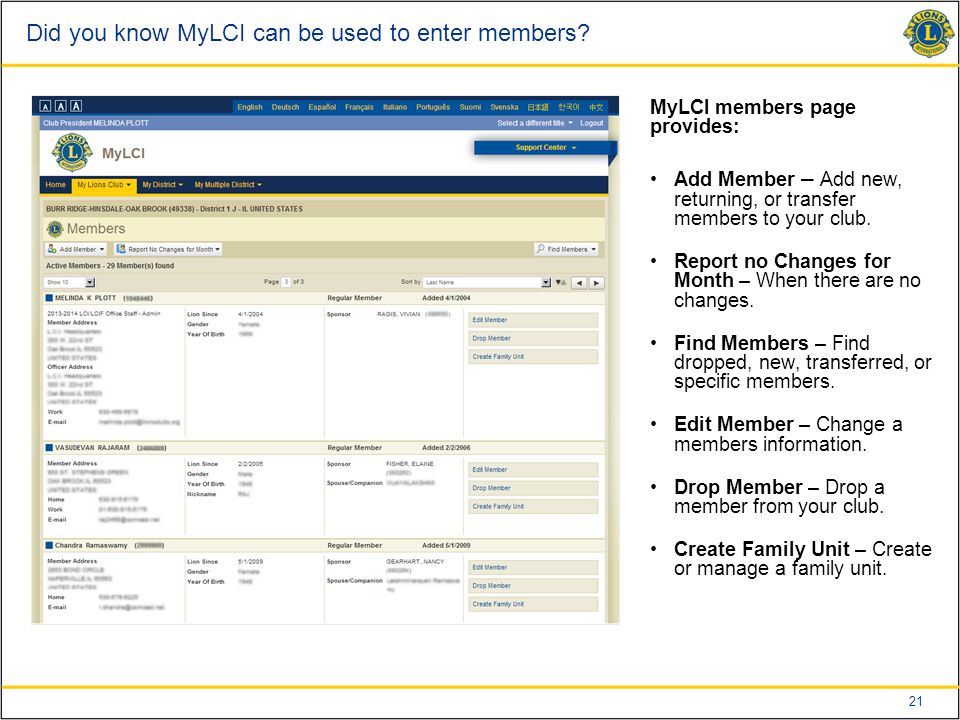960x720 pixels.
Task: Switch language to Français
Action: [x=359, y=107]
